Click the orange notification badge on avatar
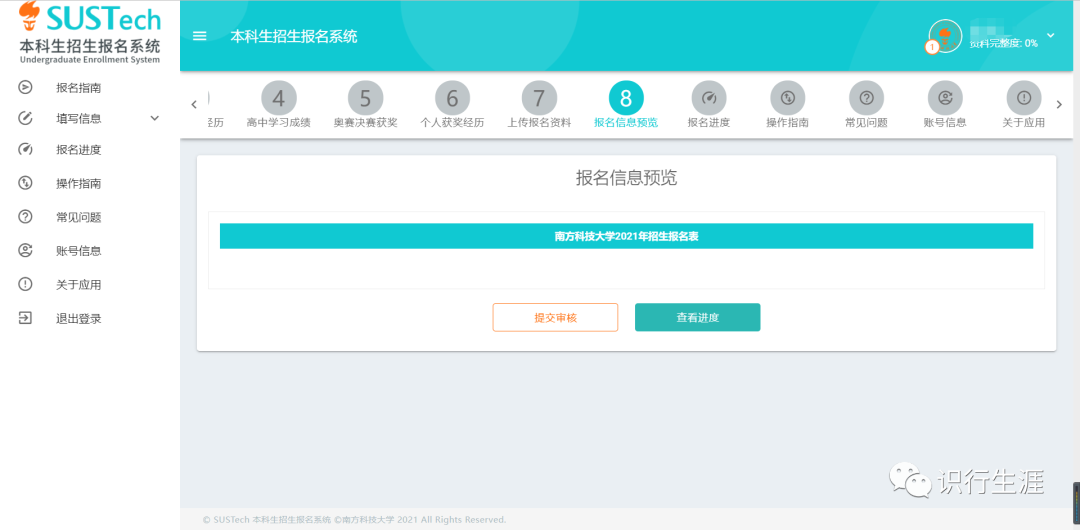This screenshot has width=1080, height=530. 932,48
